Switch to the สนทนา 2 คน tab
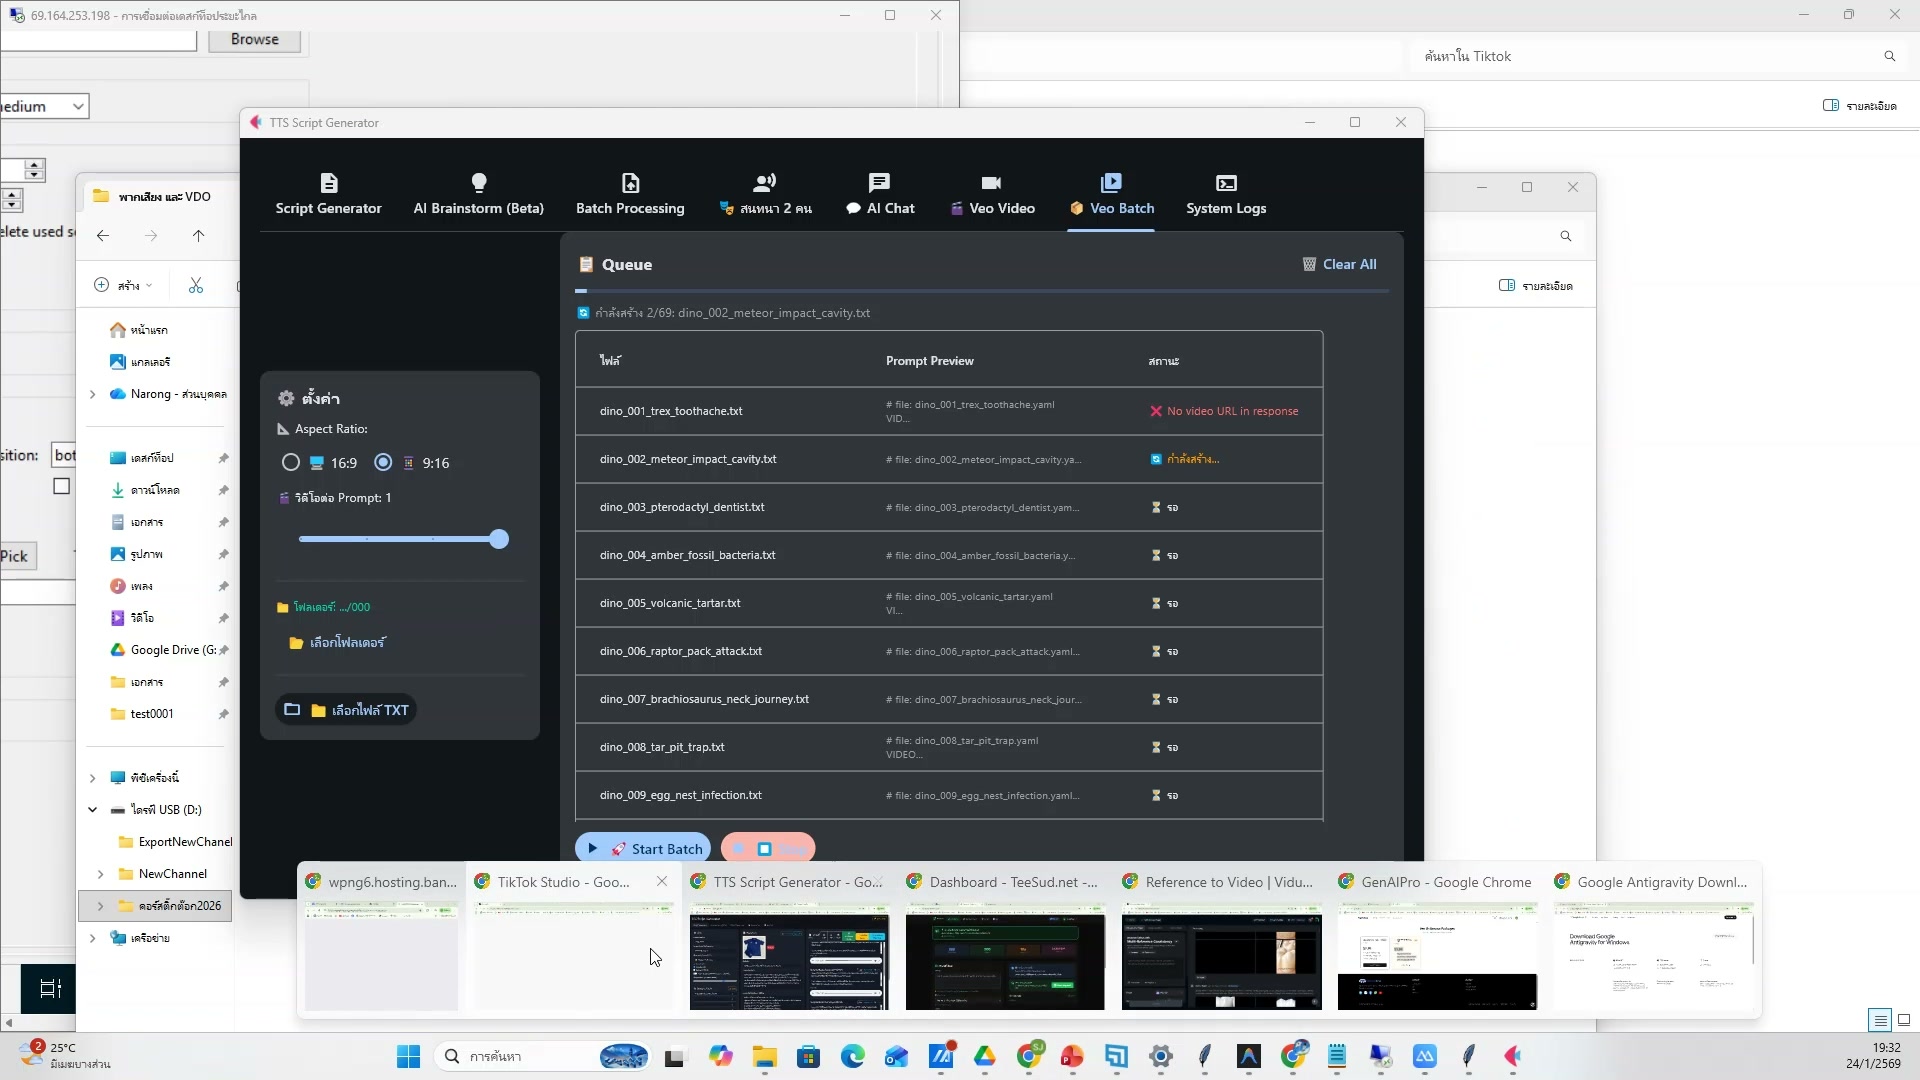 pyautogui.click(x=766, y=195)
